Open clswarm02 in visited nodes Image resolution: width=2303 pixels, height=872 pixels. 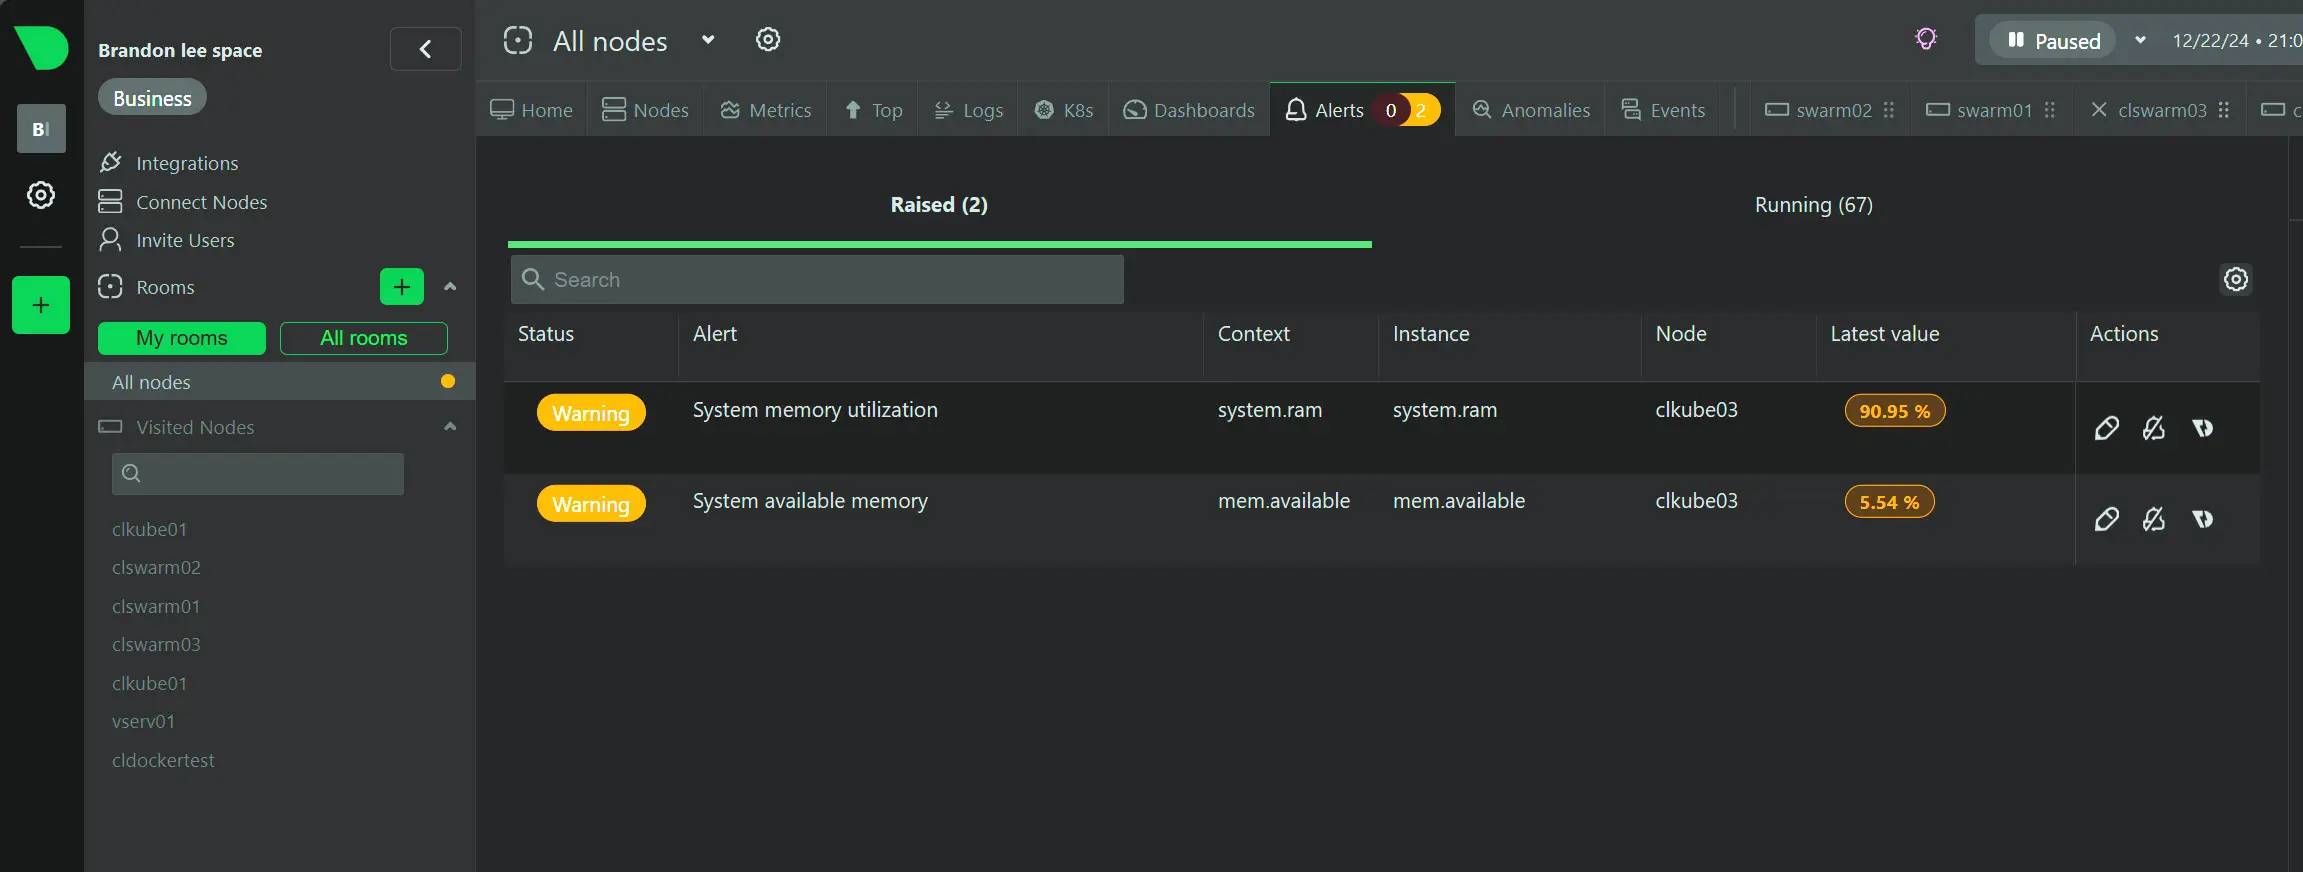[156, 568]
